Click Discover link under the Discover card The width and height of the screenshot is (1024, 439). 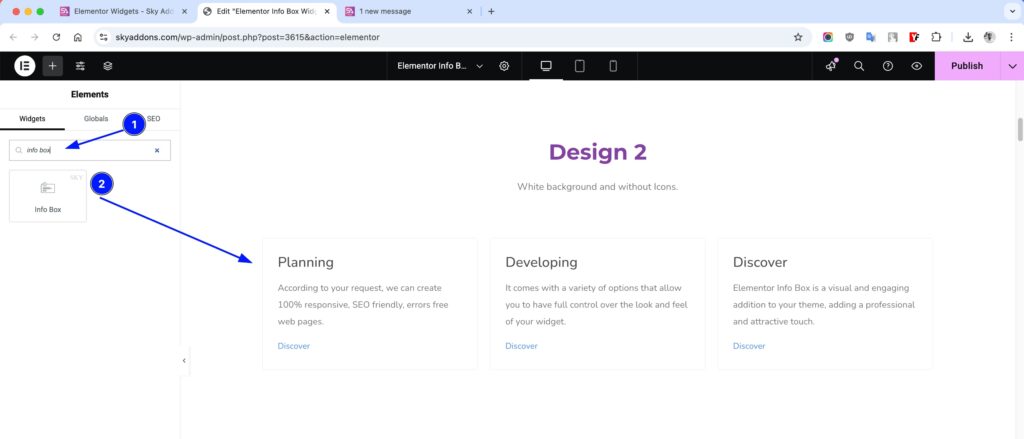click(749, 346)
